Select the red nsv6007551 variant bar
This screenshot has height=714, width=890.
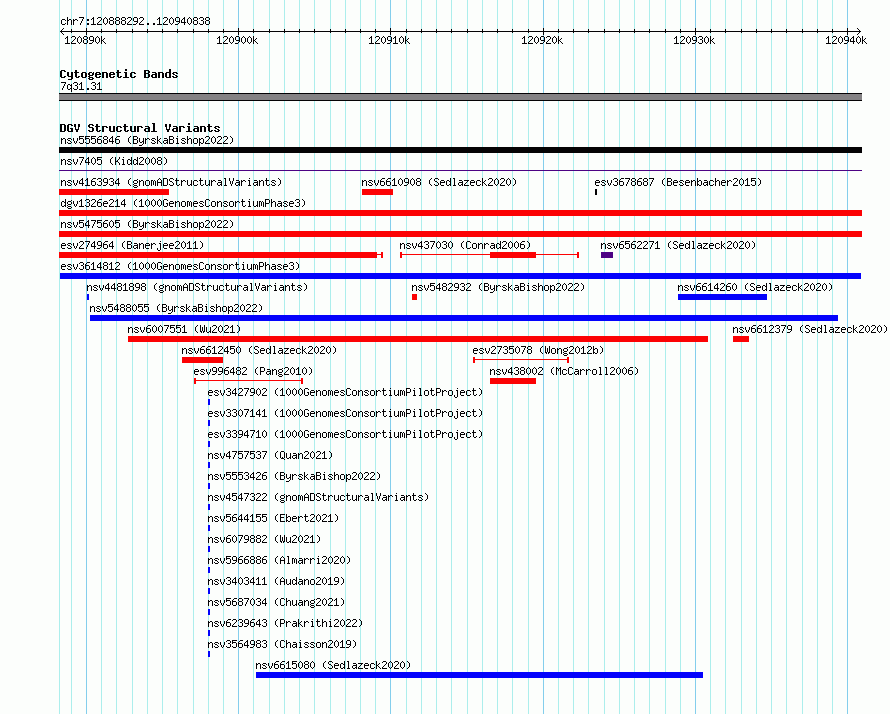tap(418, 339)
